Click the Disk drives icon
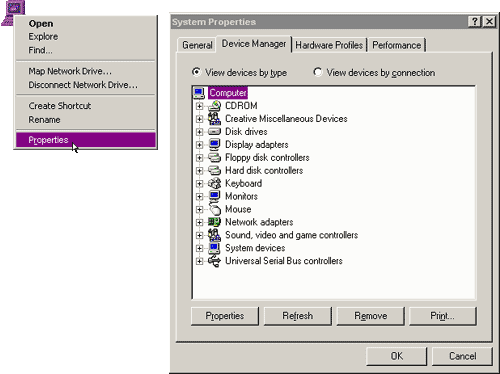The height and width of the screenshot is (374, 500). click(214, 132)
